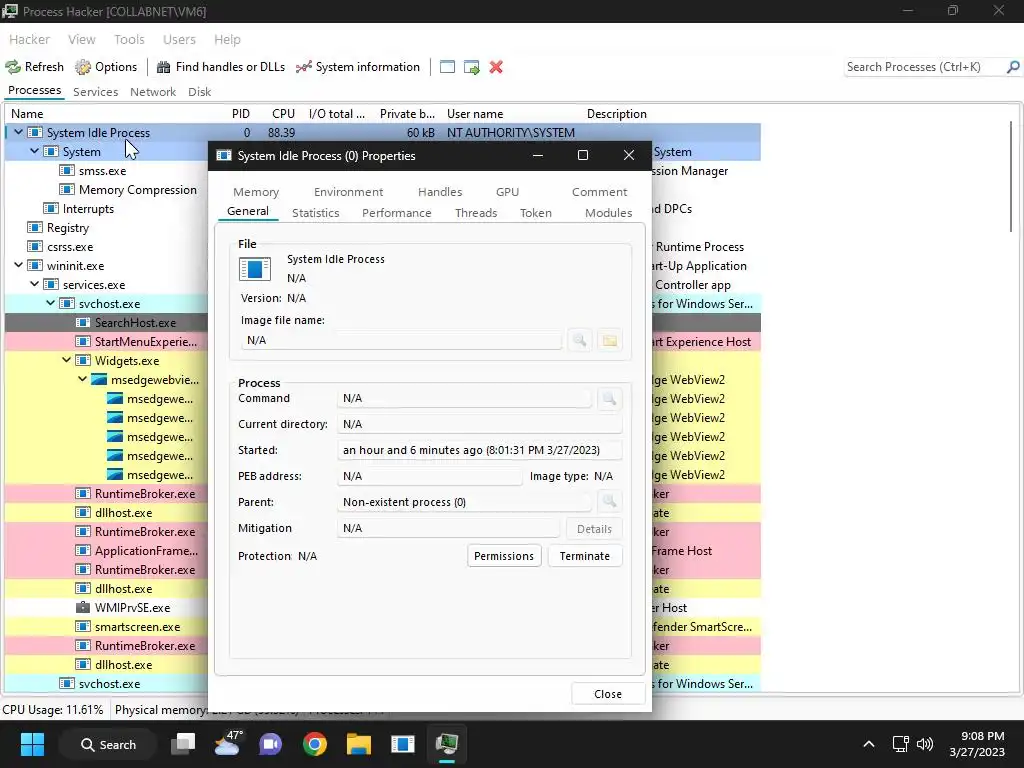
Task: Click the find window toolbar icon
Action: tap(447, 67)
